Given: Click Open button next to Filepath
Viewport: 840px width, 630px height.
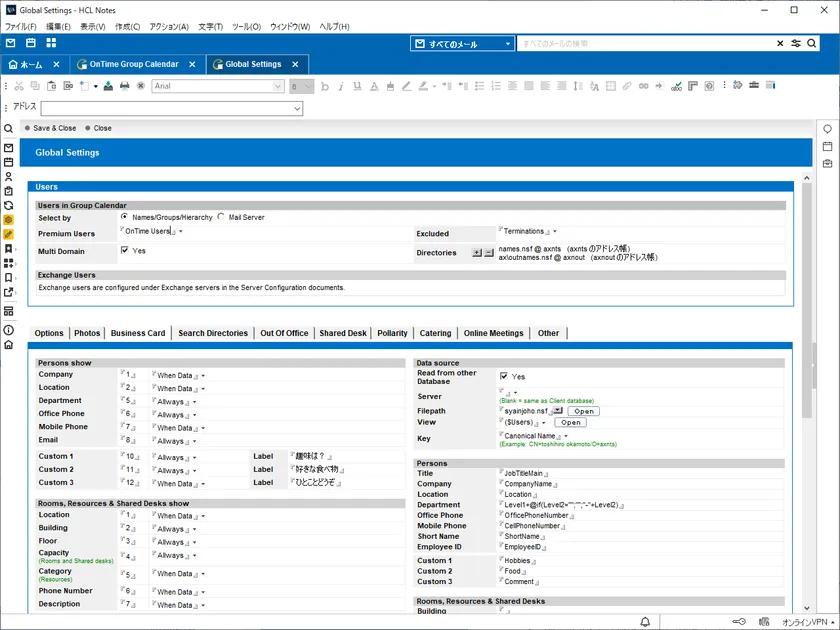Looking at the screenshot, I should [x=583, y=411].
